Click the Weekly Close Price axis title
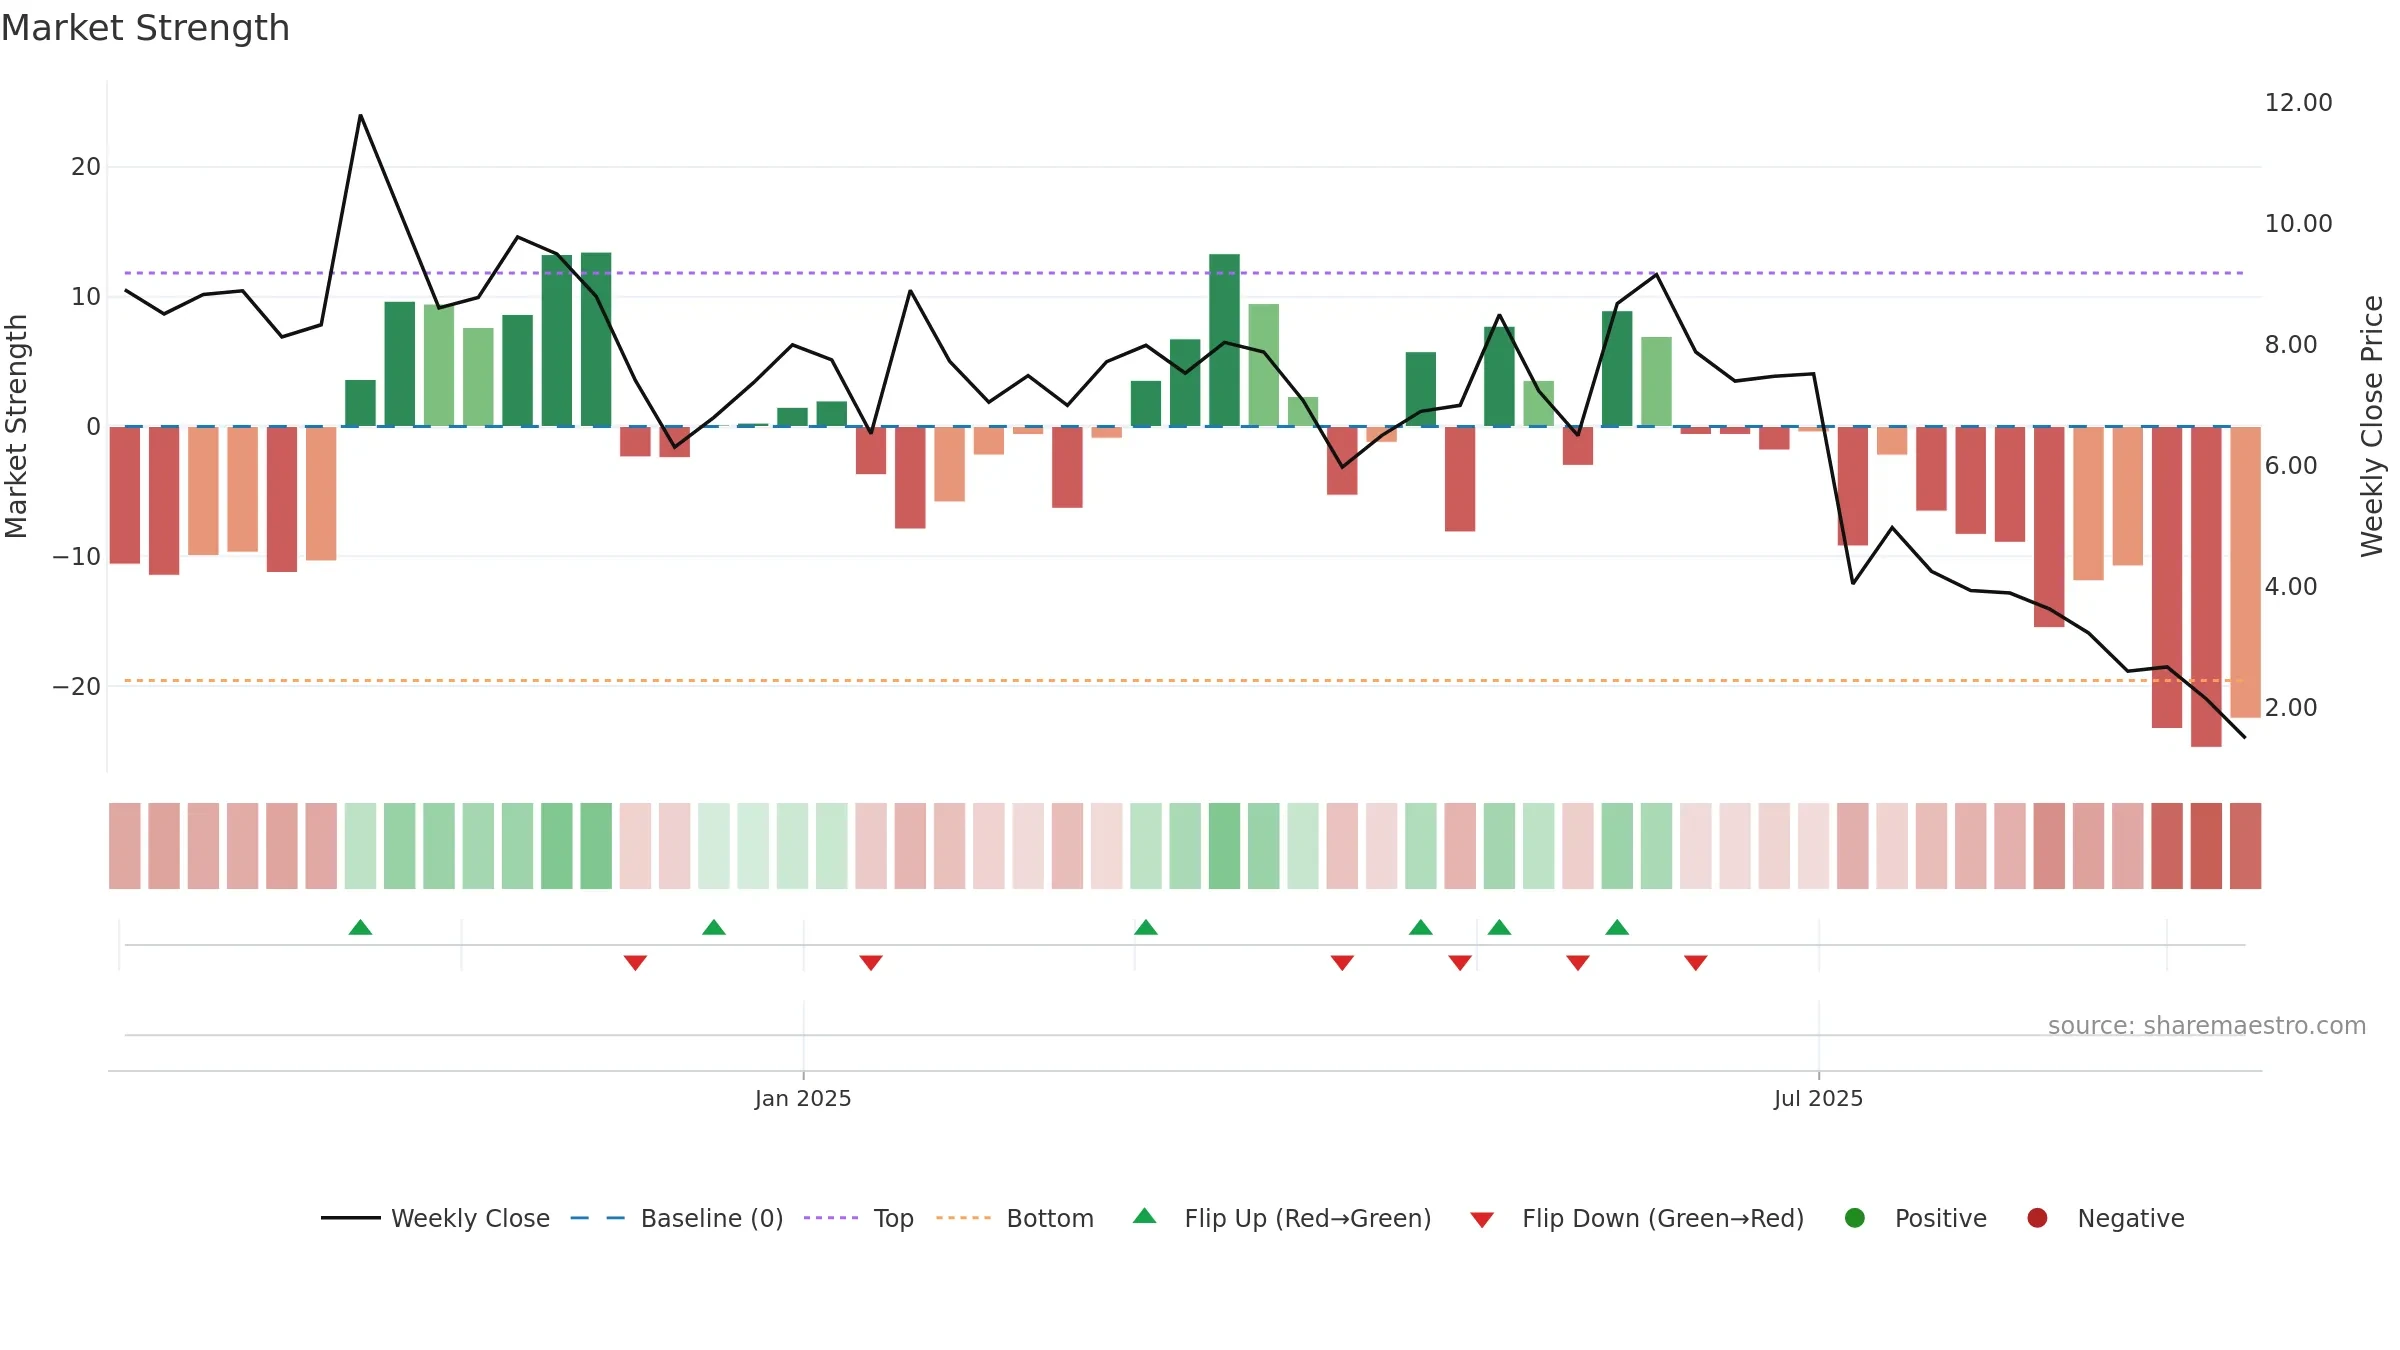This screenshot has height=1350, width=2400. (x=2372, y=426)
